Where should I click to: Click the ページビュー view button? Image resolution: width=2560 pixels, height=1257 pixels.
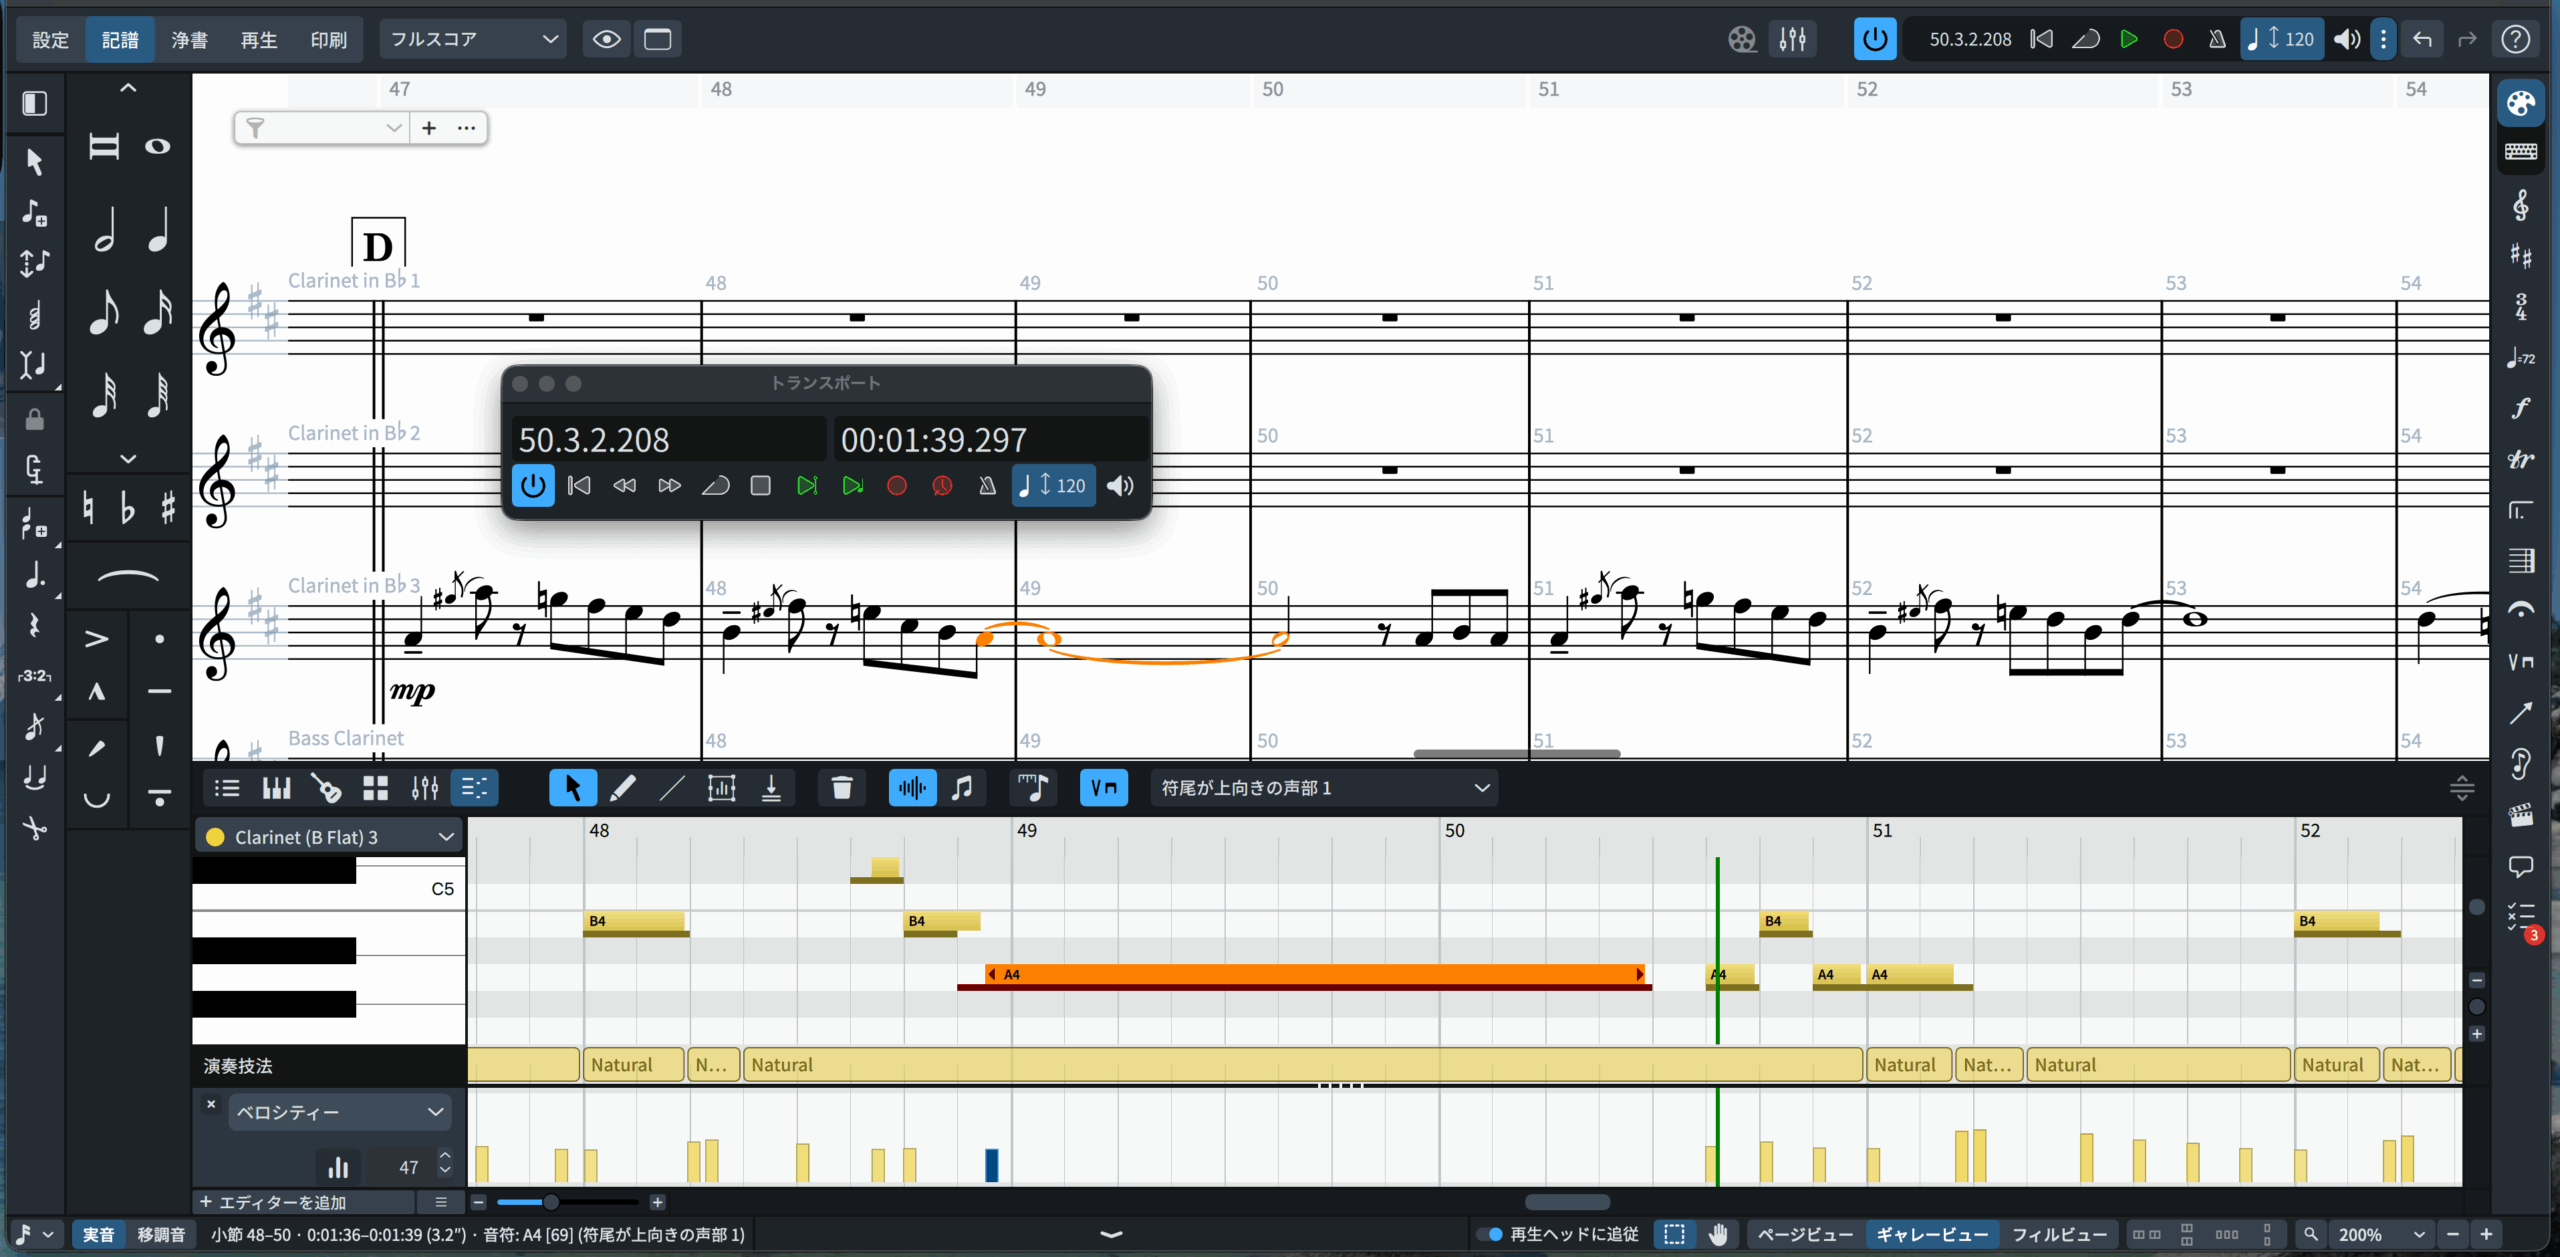[x=1804, y=1234]
